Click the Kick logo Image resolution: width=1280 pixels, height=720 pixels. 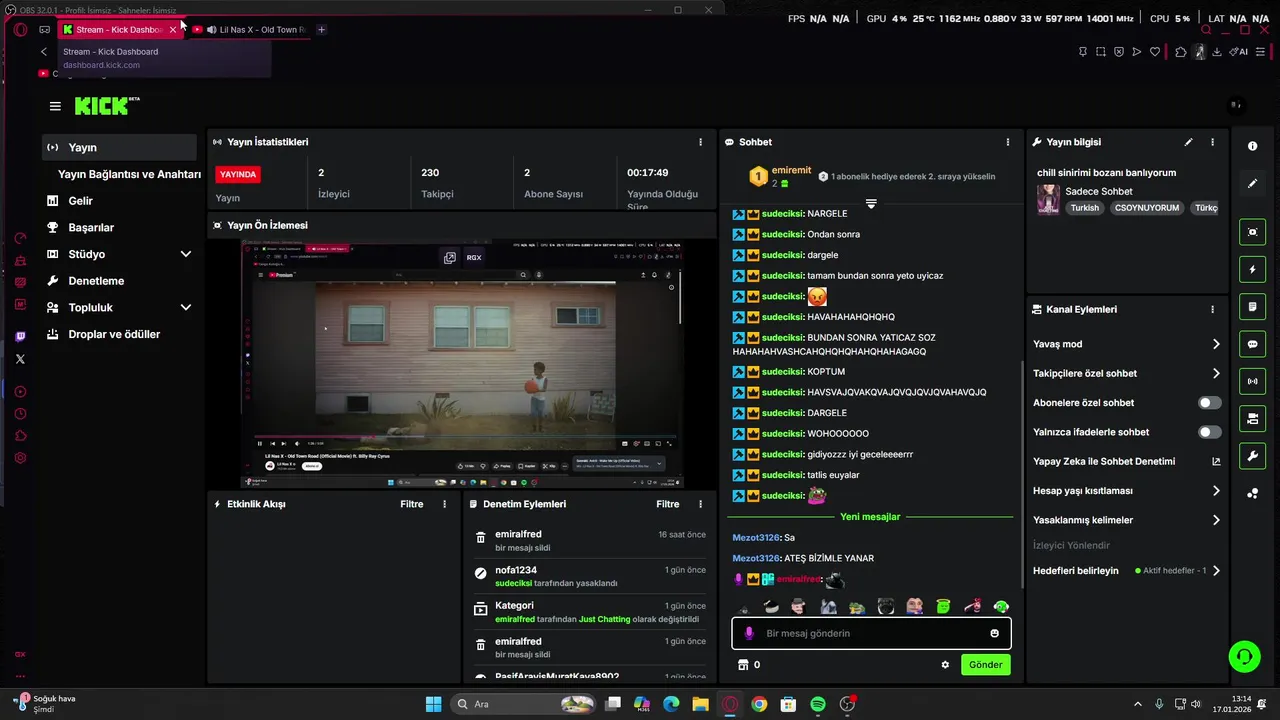[x=106, y=106]
